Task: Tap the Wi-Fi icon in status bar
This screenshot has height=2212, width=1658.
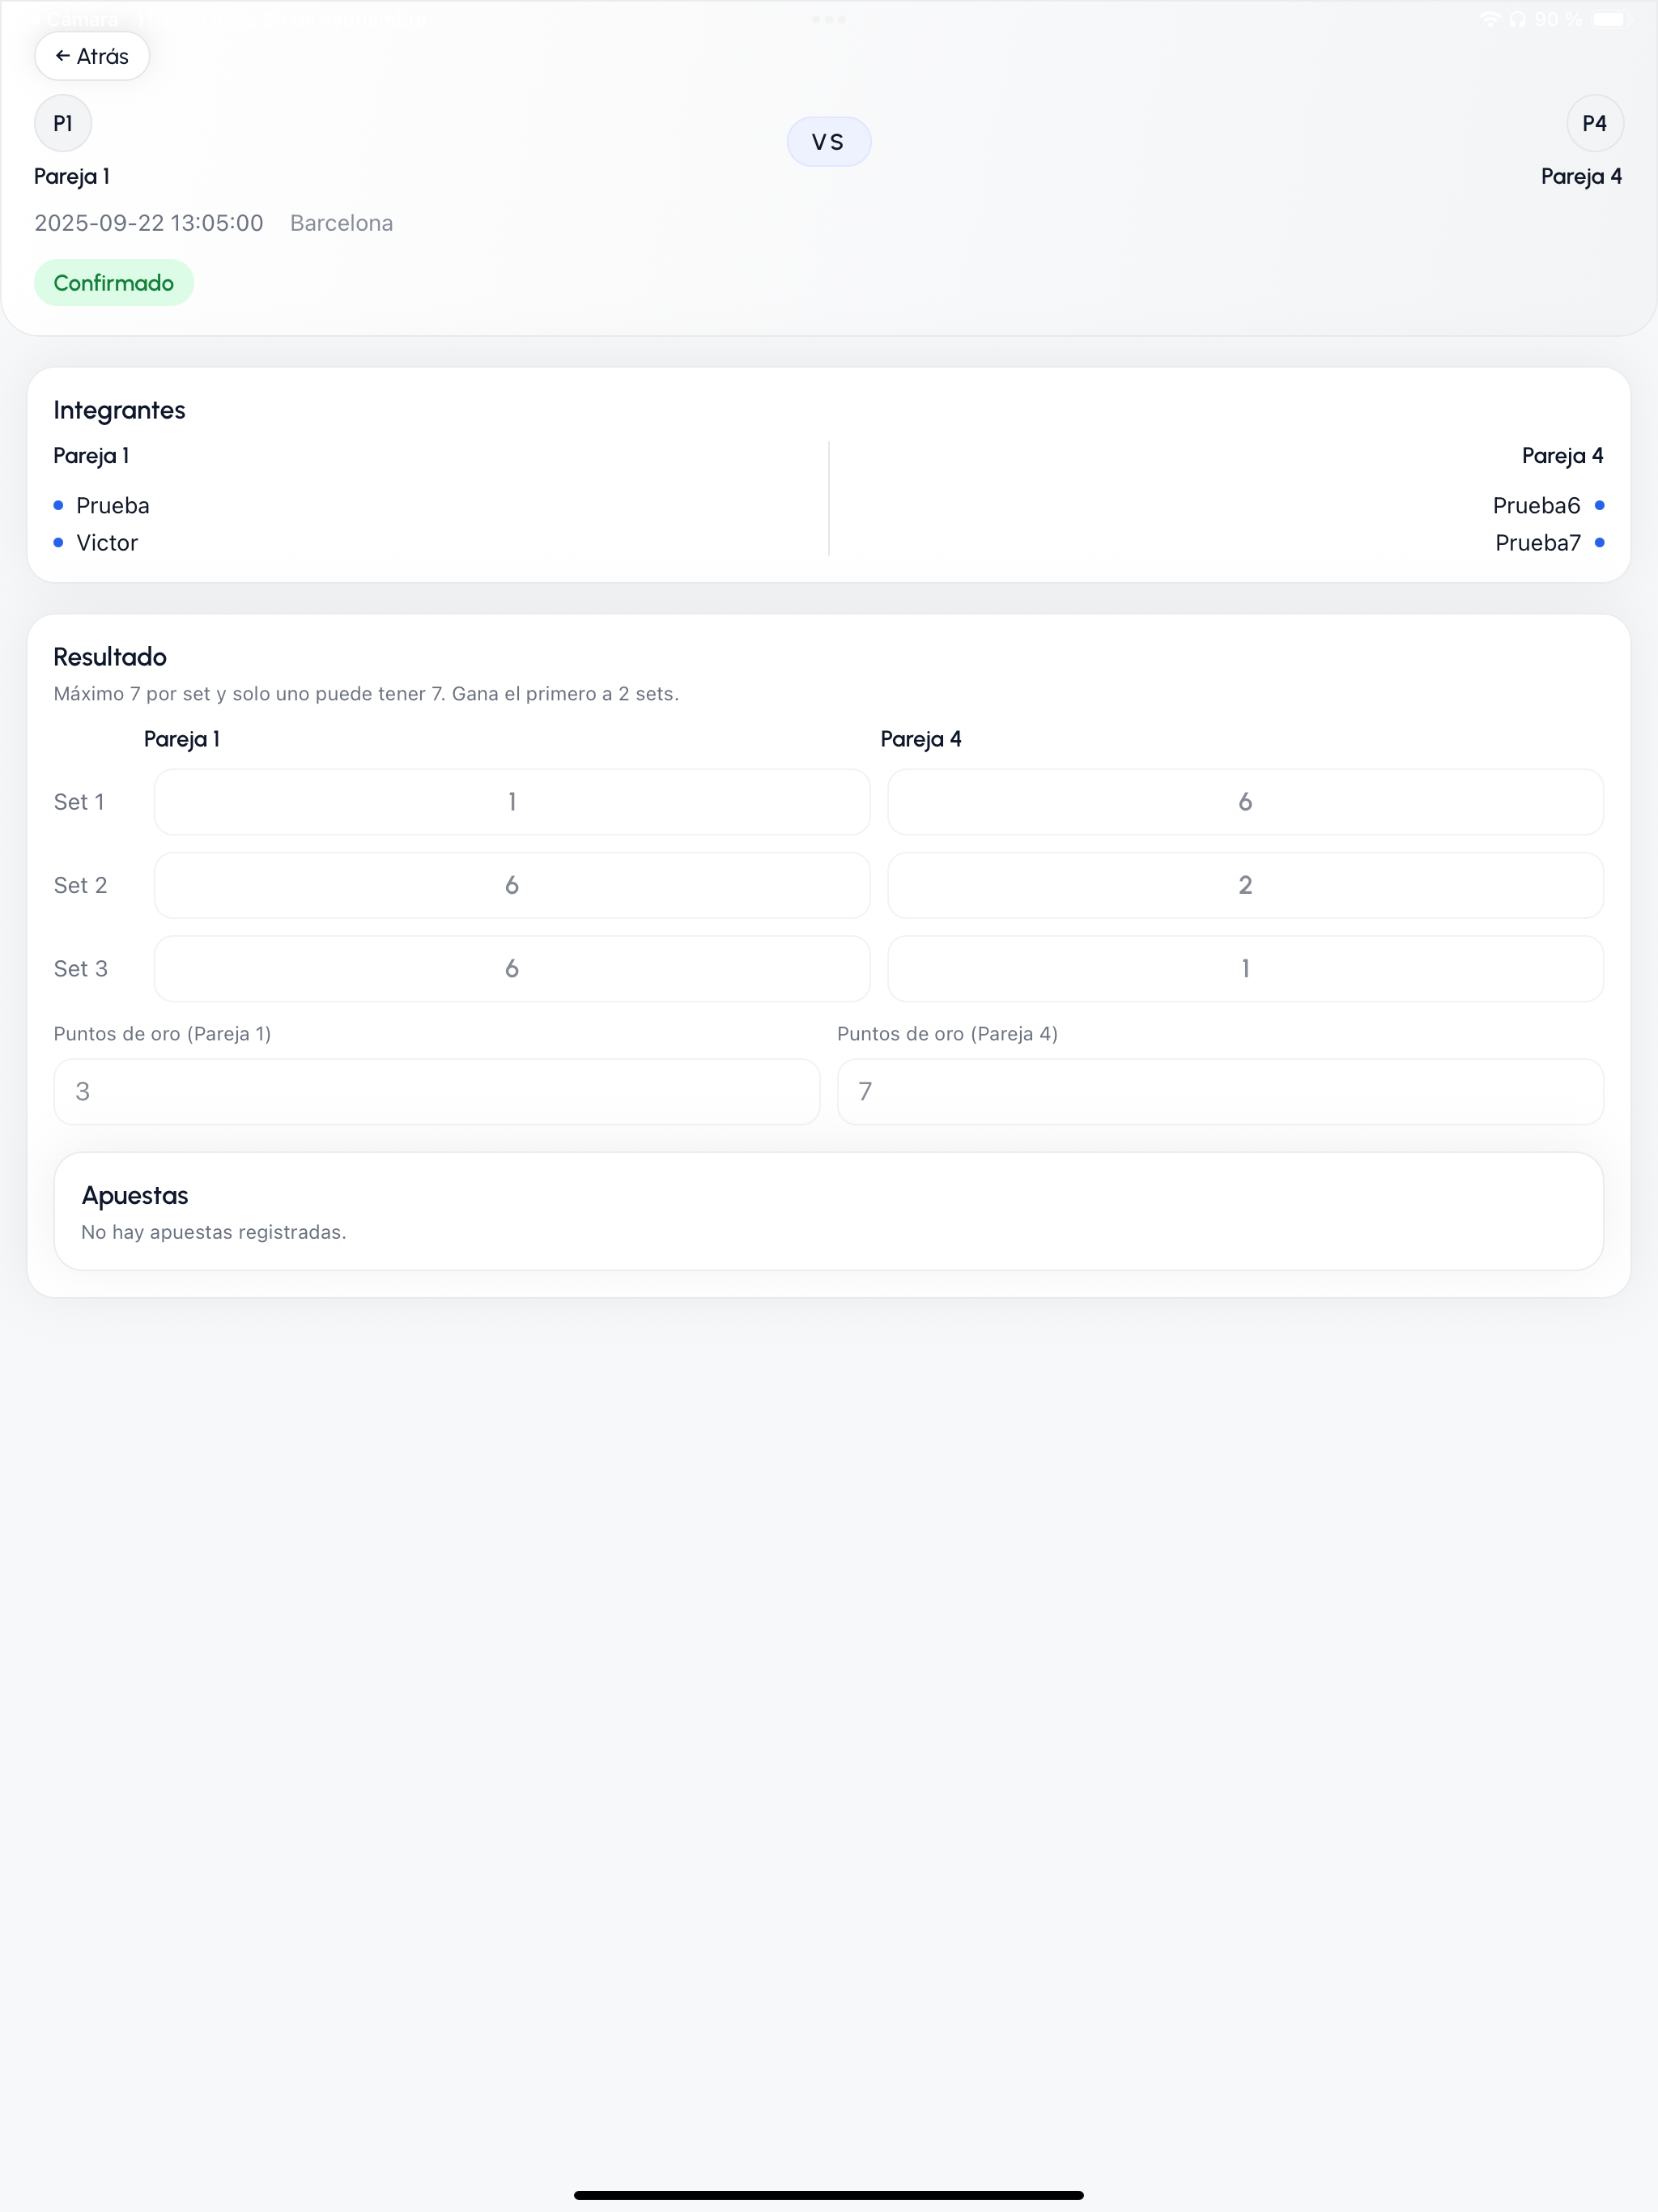Action: [1490, 19]
